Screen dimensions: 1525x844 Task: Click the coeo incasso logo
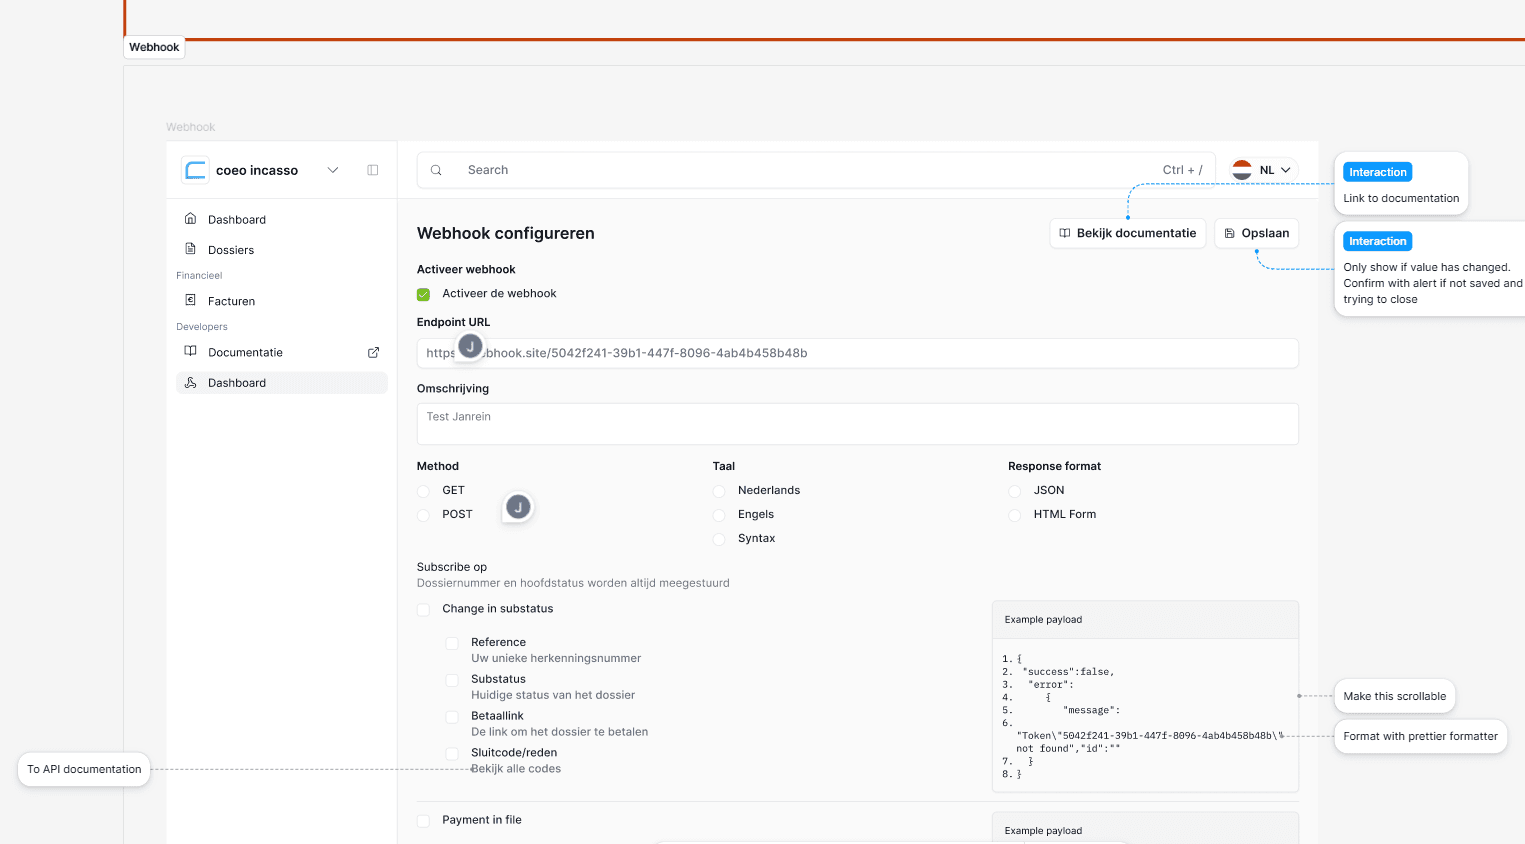[x=195, y=170]
